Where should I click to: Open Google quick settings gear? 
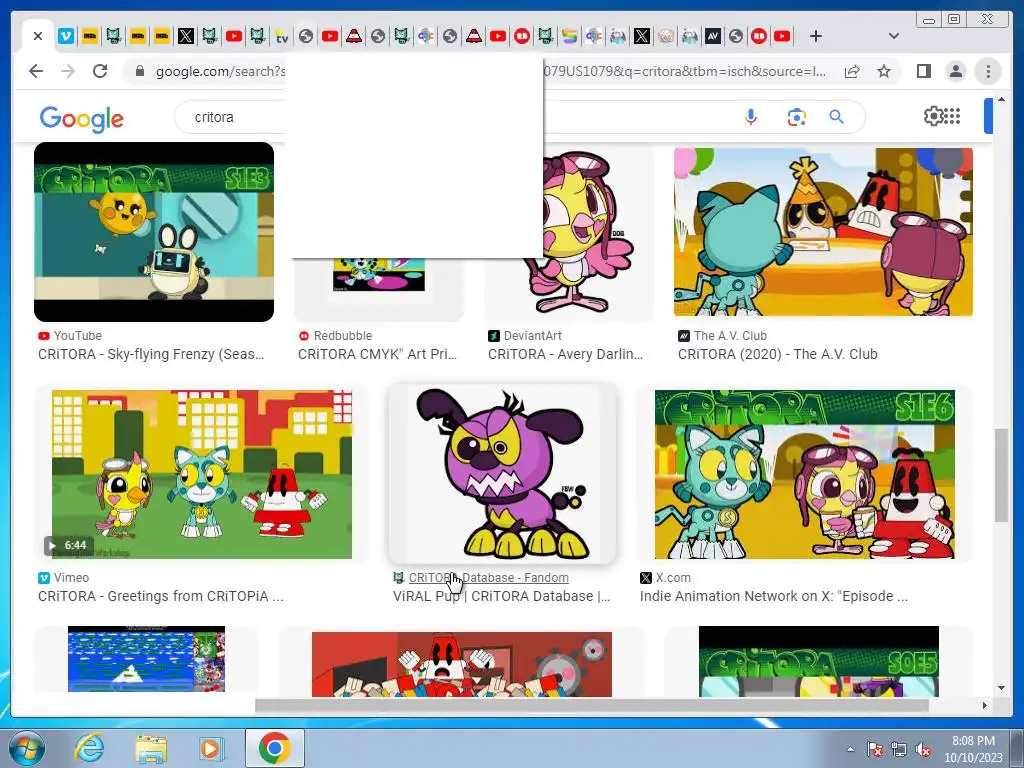pos(934,116)
